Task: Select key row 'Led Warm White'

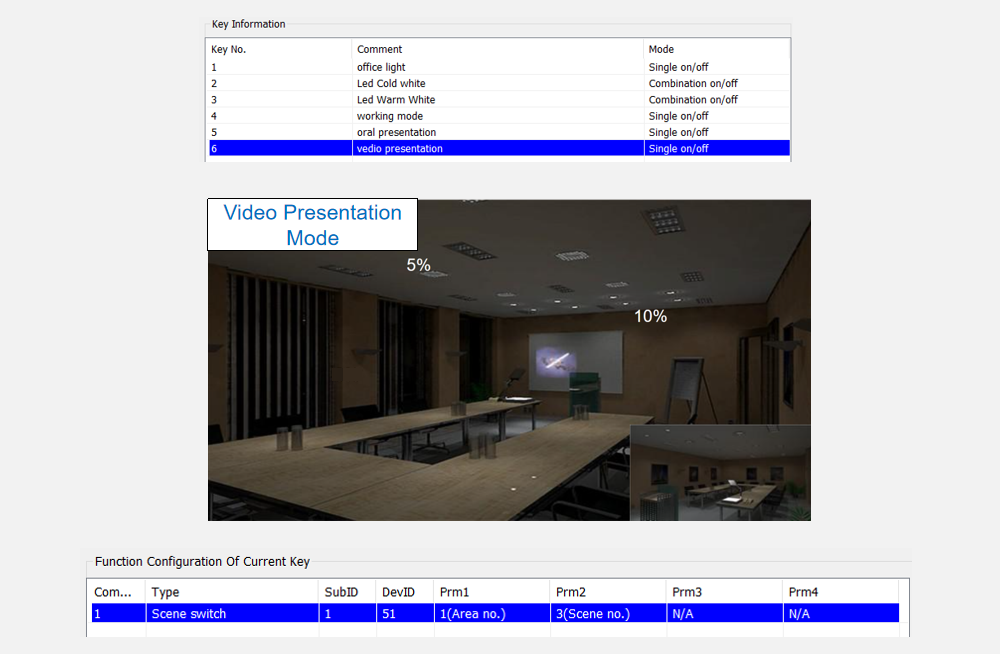Action: point(499,100)
